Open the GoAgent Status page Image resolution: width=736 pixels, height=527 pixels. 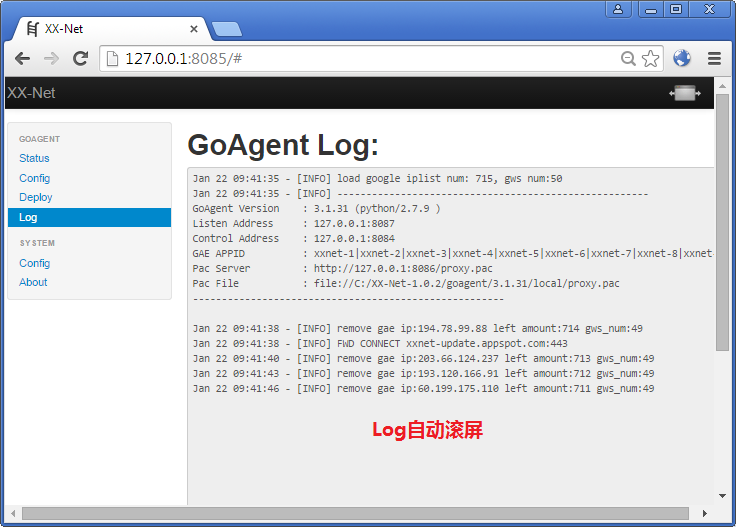[34, 158]
